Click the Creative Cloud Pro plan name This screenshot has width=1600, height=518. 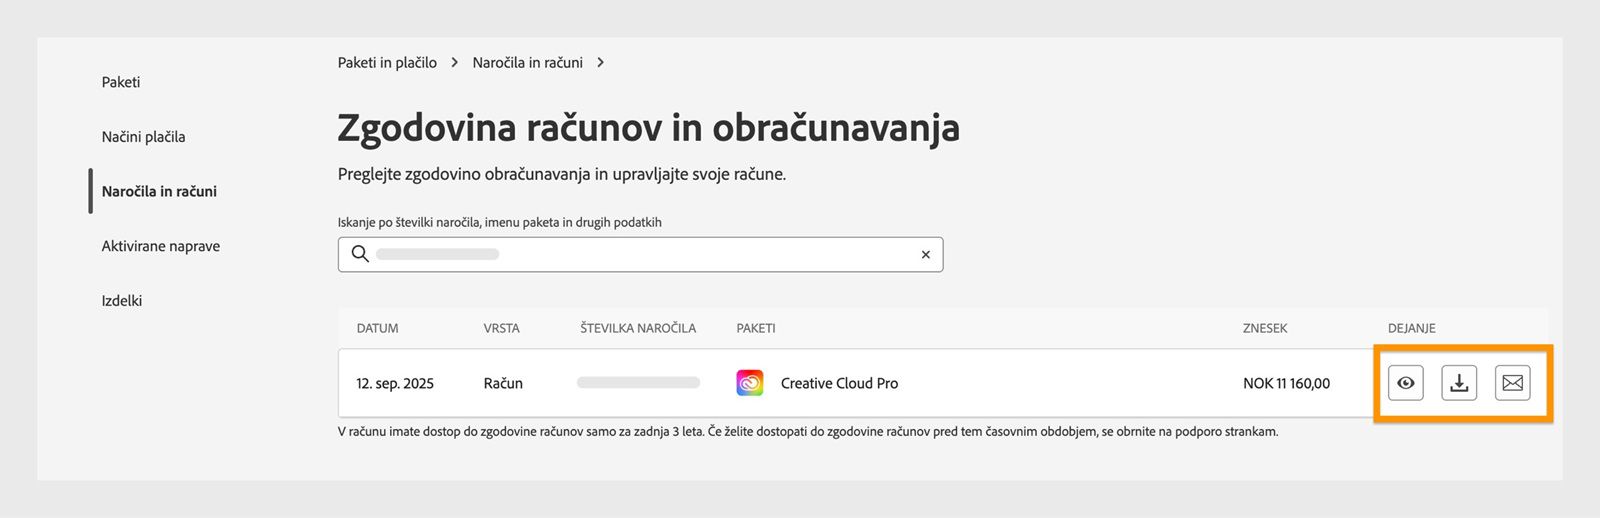(839, 383)
